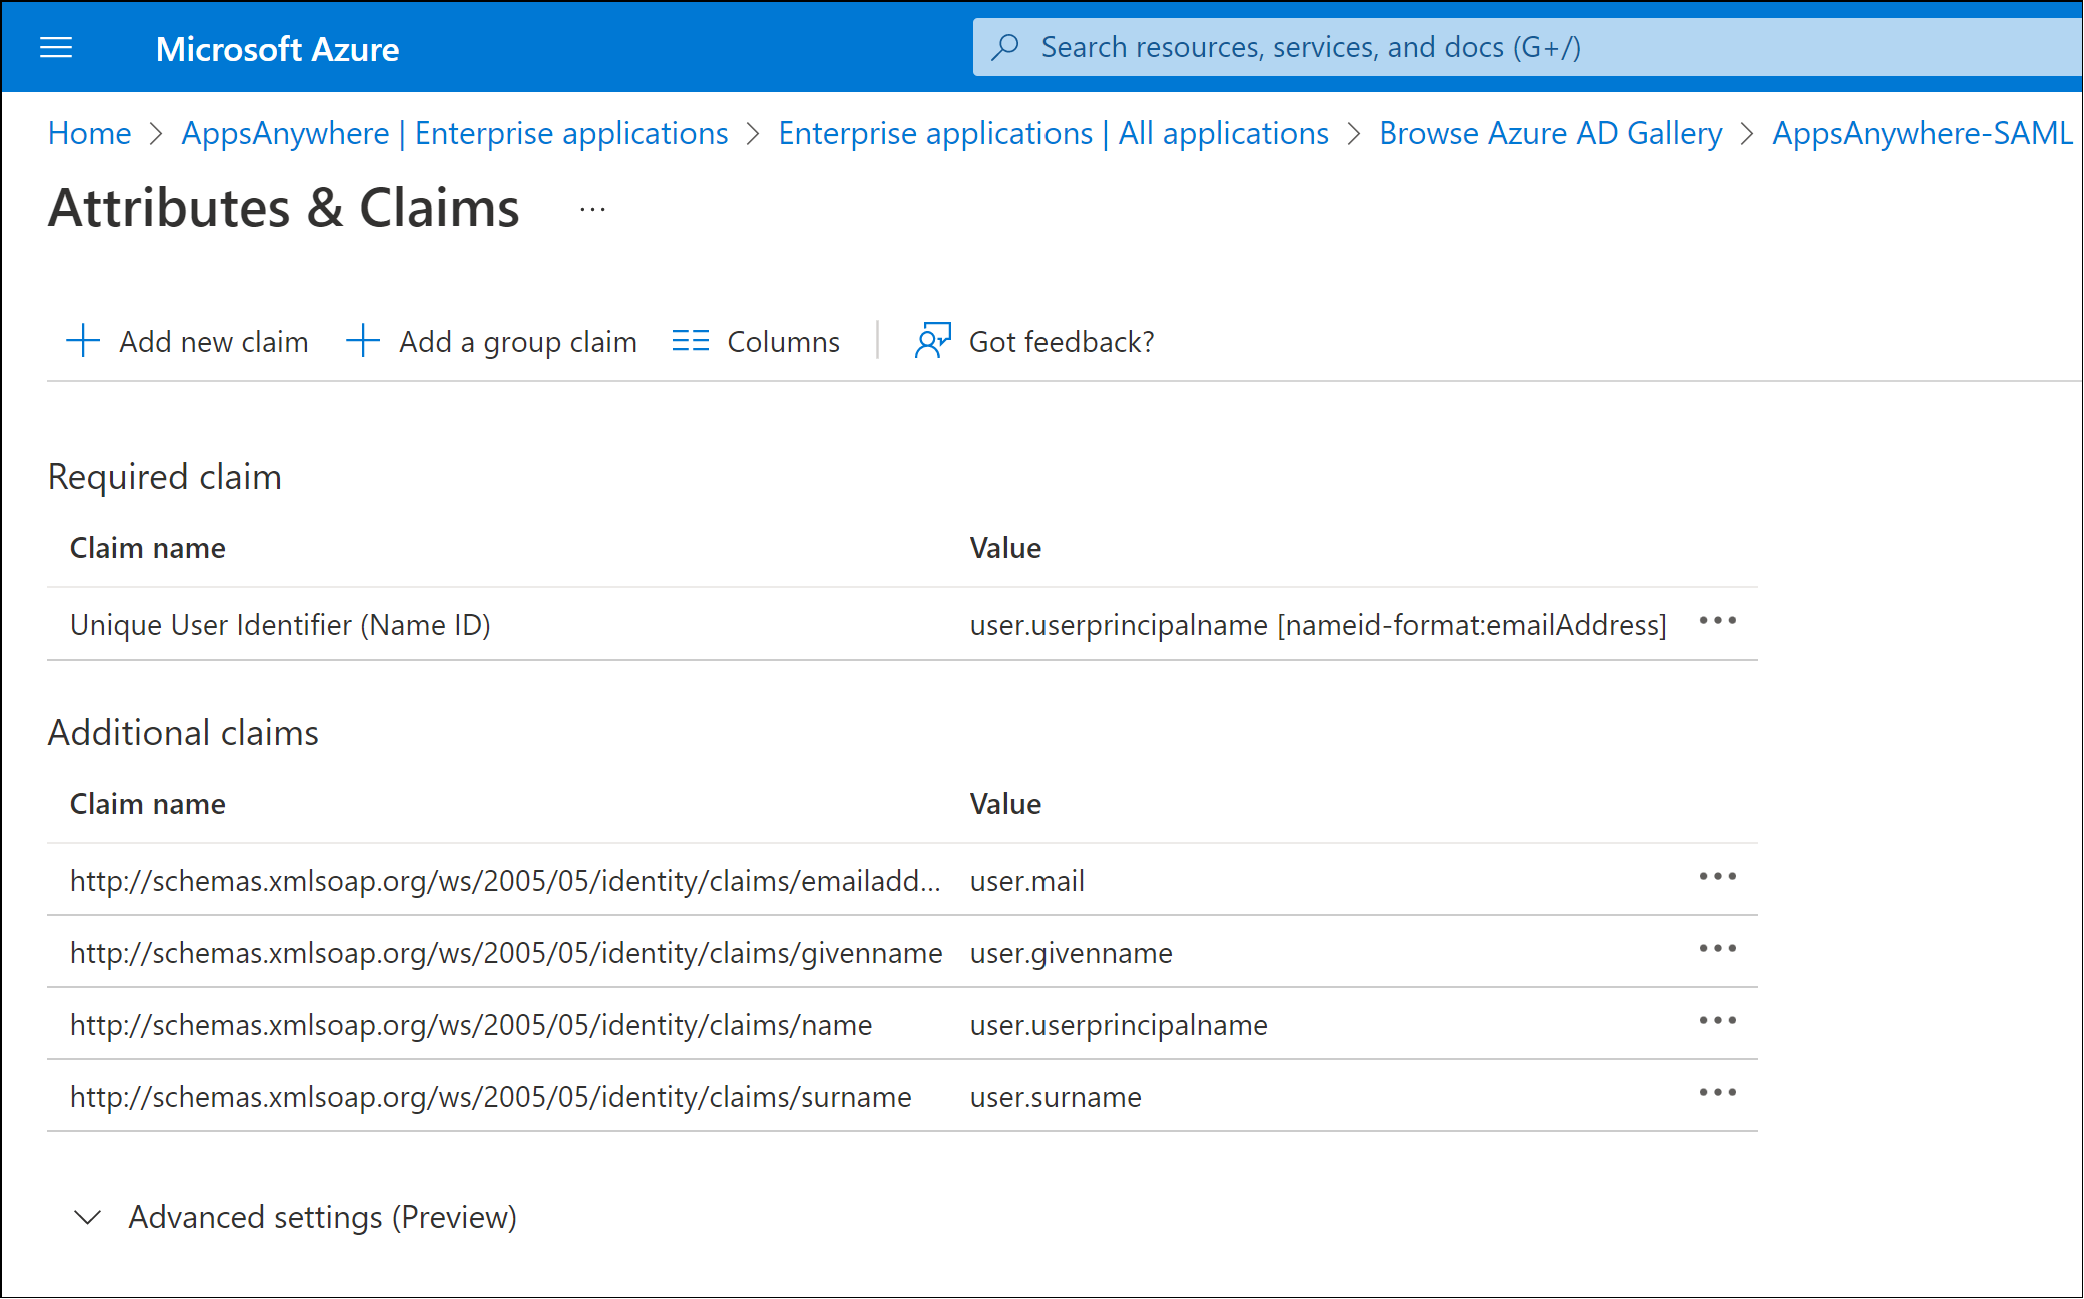Click the Add a group claim plus icon
Screen dimensions: 2084x1299
(x=362, y=340)
